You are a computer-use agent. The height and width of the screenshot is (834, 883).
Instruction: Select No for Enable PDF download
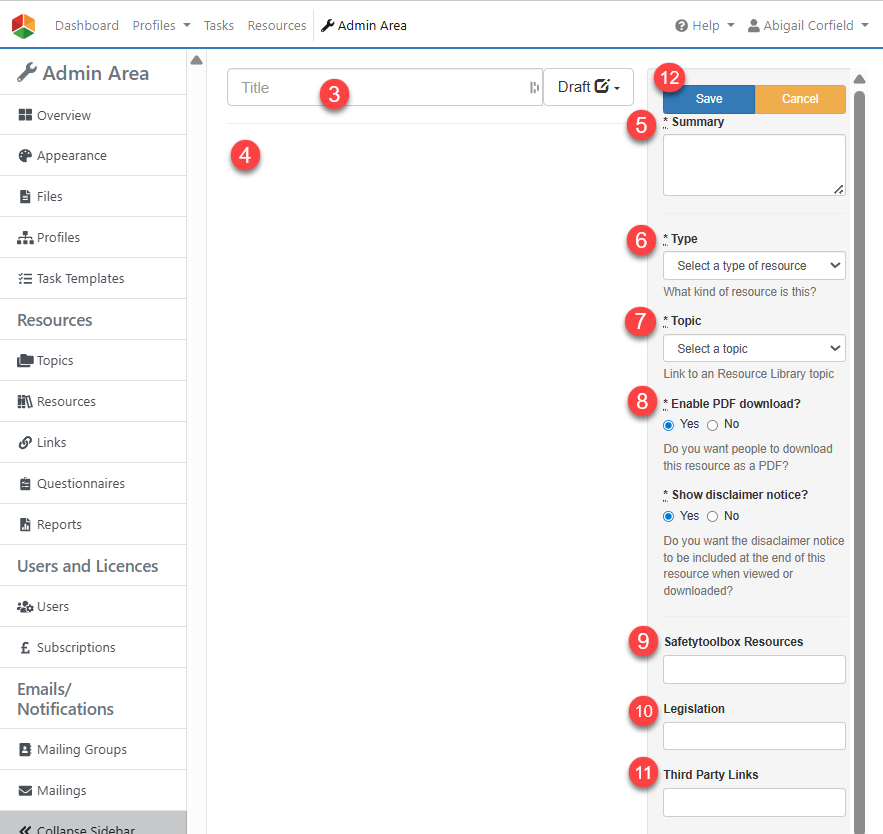712,425
